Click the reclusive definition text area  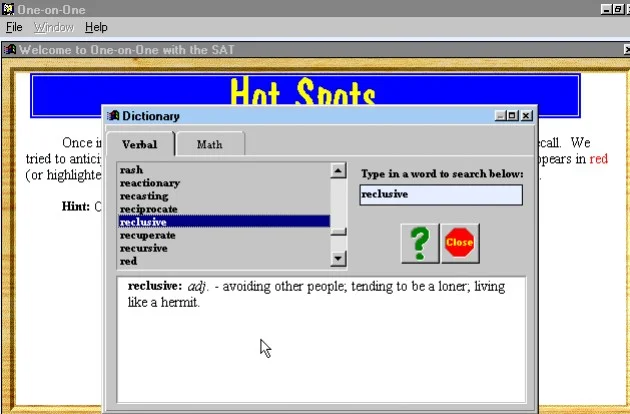[321, 340]
